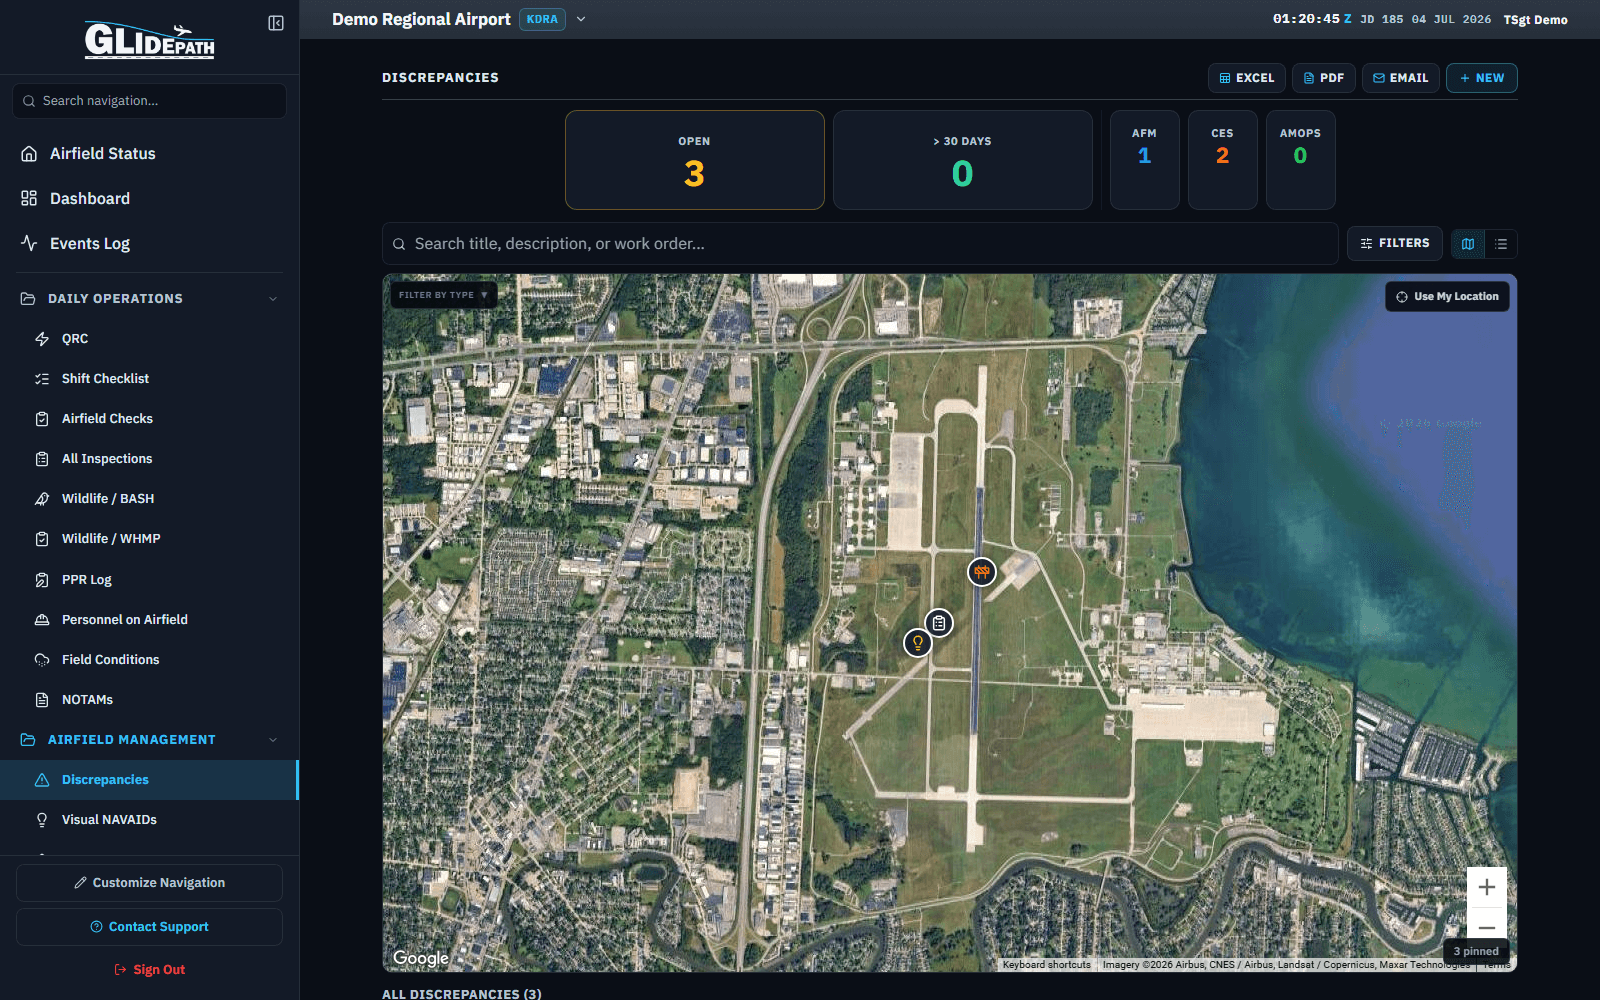Click the 3 pinned badge
The height and width of the screenshot is (1000, 1600).
(1476, 951)
